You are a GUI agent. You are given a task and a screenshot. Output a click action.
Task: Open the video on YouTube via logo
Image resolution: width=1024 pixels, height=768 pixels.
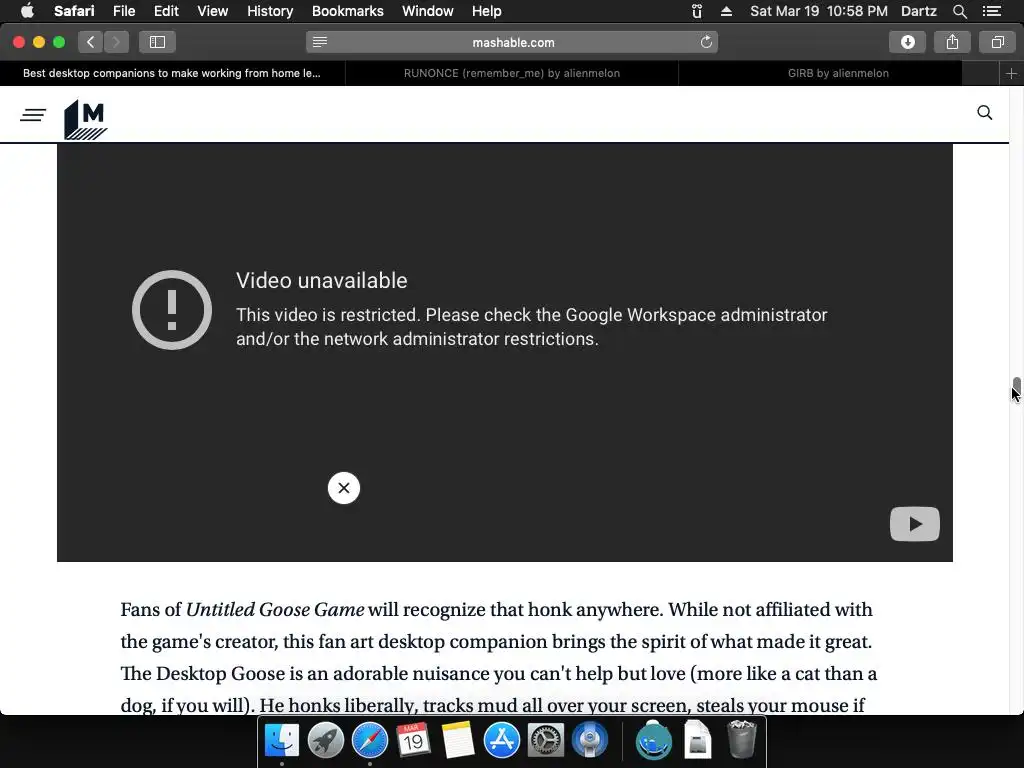pyautogui.click(x=914, y=524)
